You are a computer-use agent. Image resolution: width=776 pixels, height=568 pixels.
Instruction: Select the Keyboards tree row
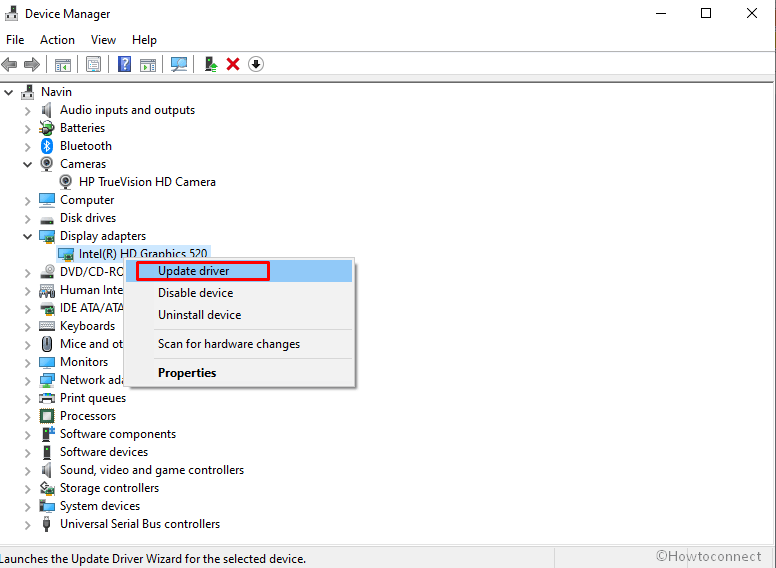(x=87, y=326)
